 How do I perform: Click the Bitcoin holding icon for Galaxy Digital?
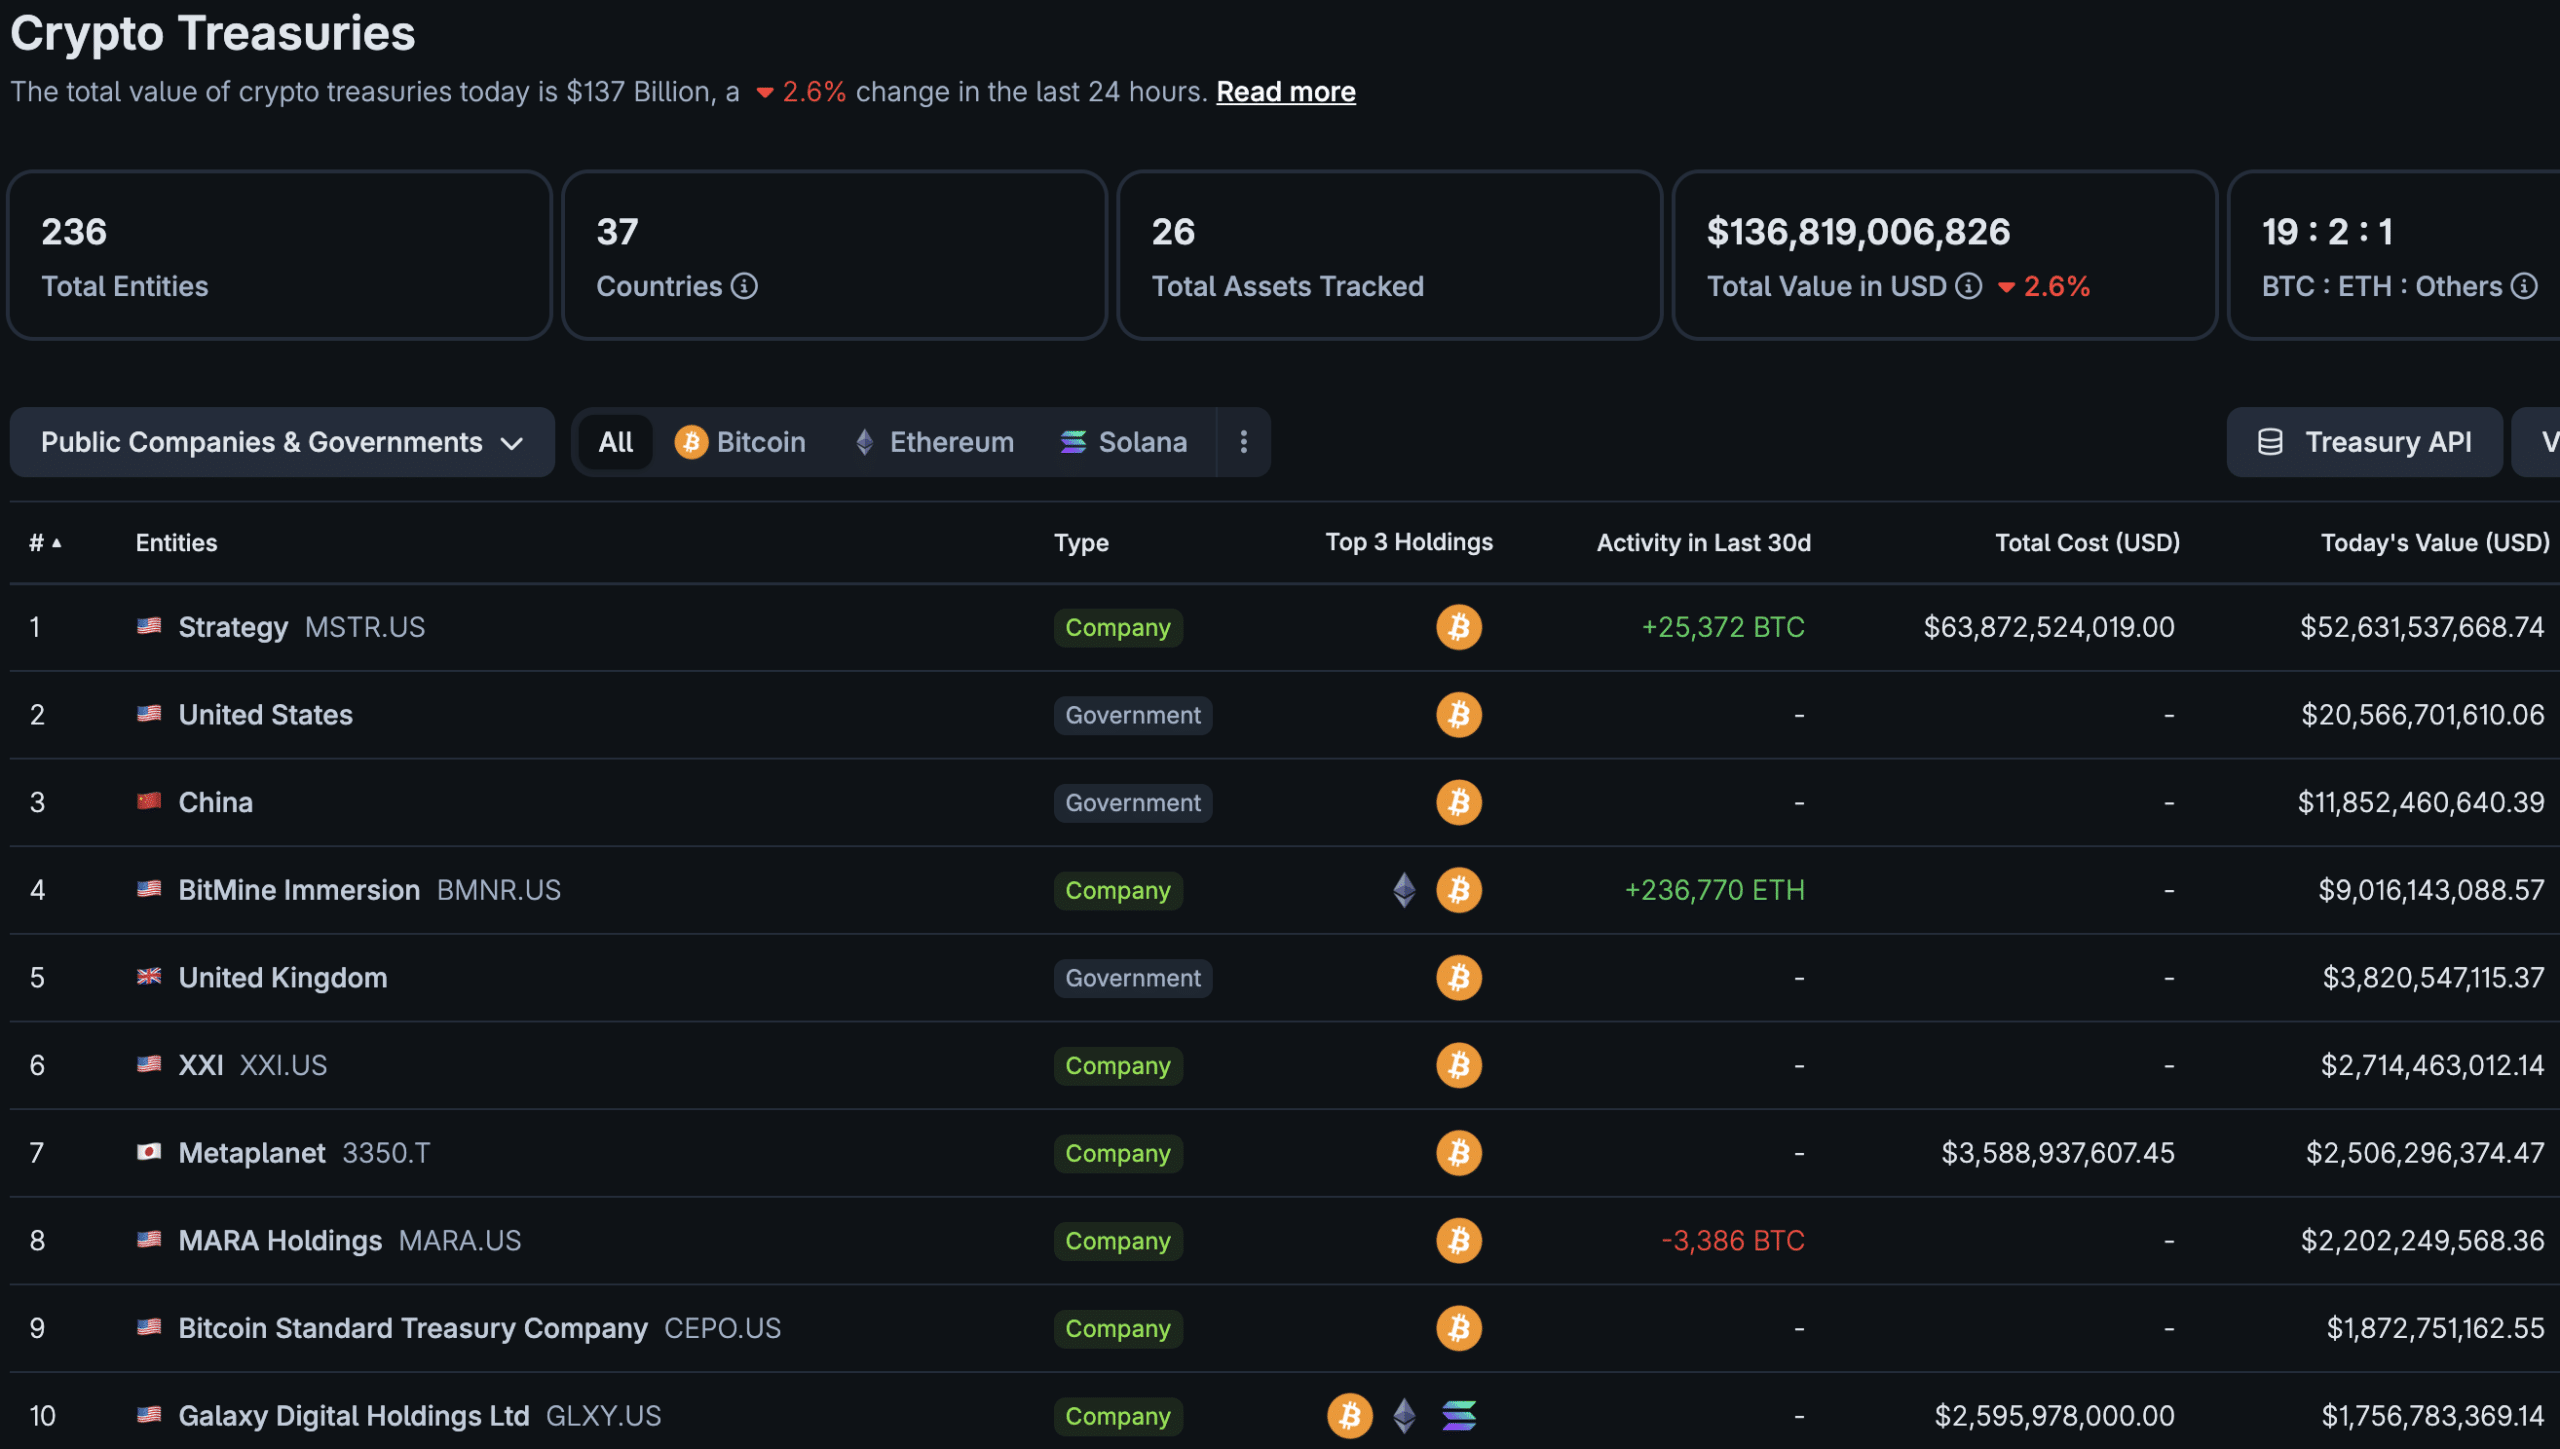[1350, 1416]
